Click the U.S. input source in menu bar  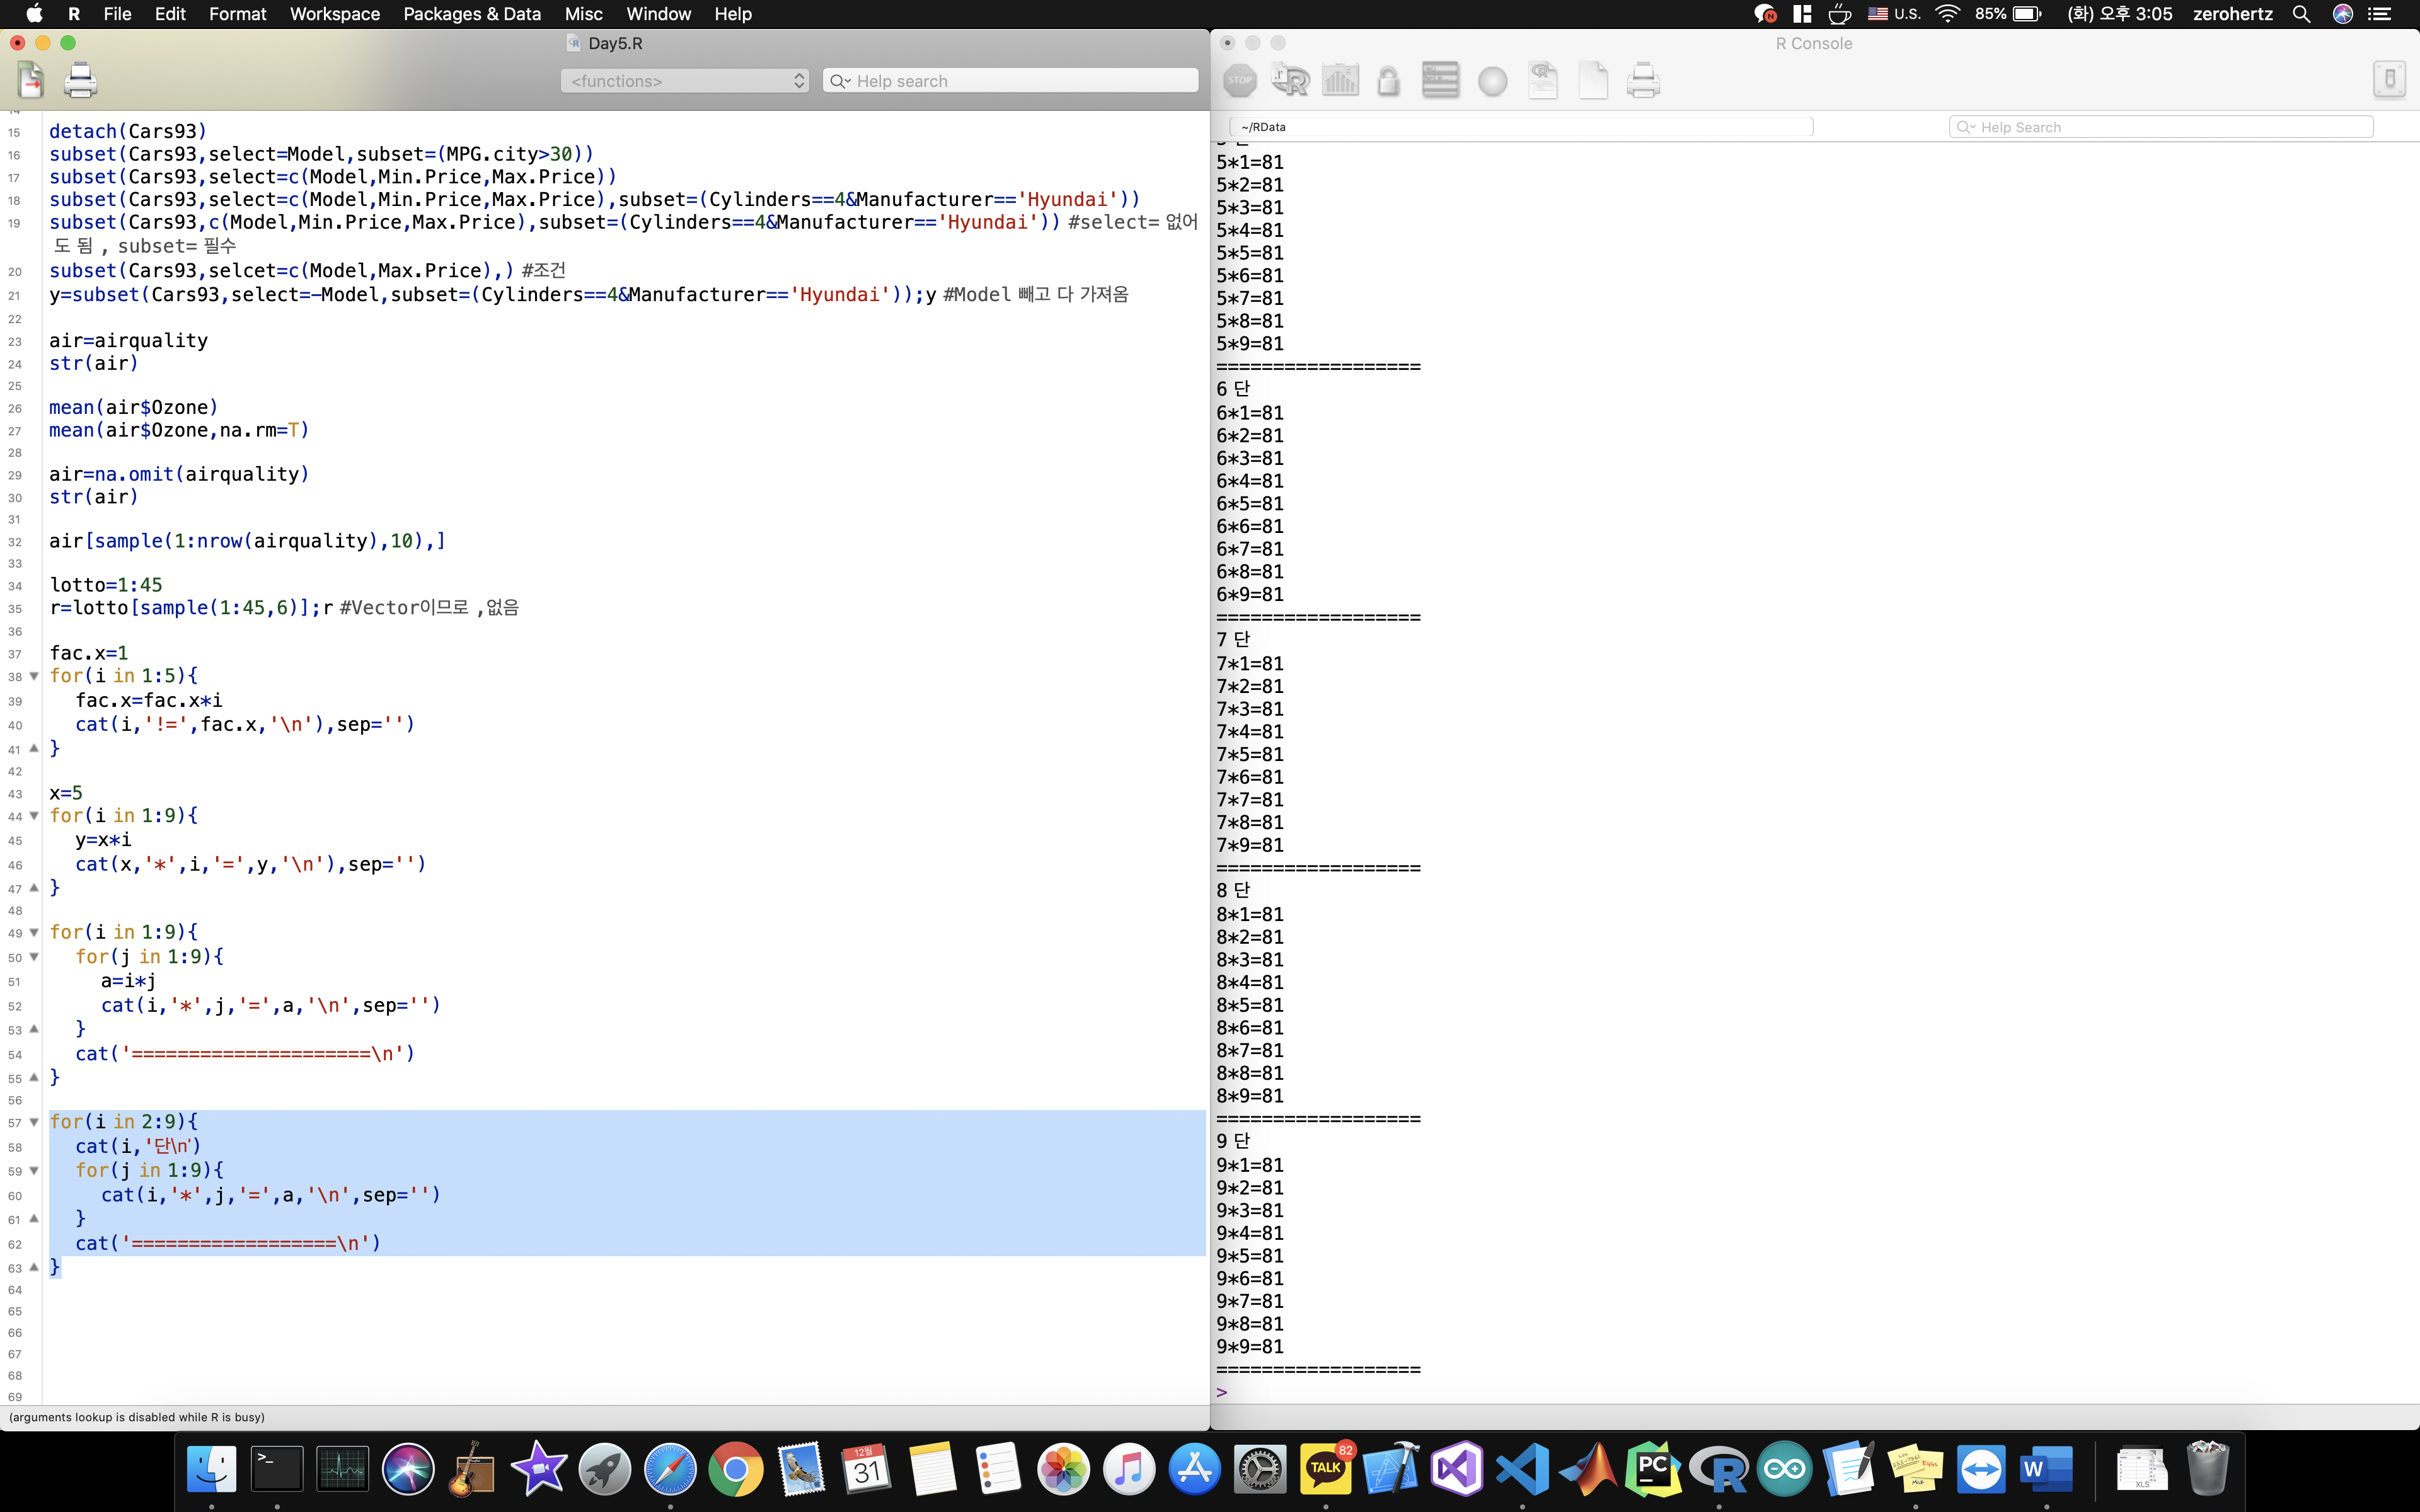pos(1895,14)
